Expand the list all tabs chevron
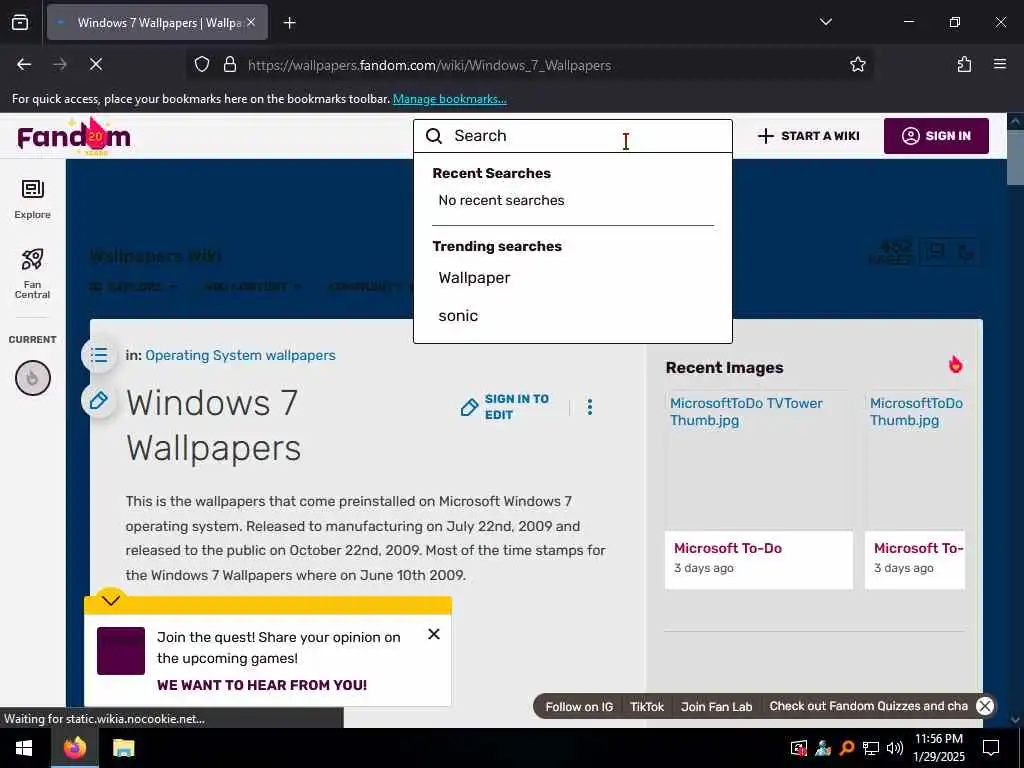The height and width of the screenshot is (768, 1024). pyautogui.click(x=825, y=22)
